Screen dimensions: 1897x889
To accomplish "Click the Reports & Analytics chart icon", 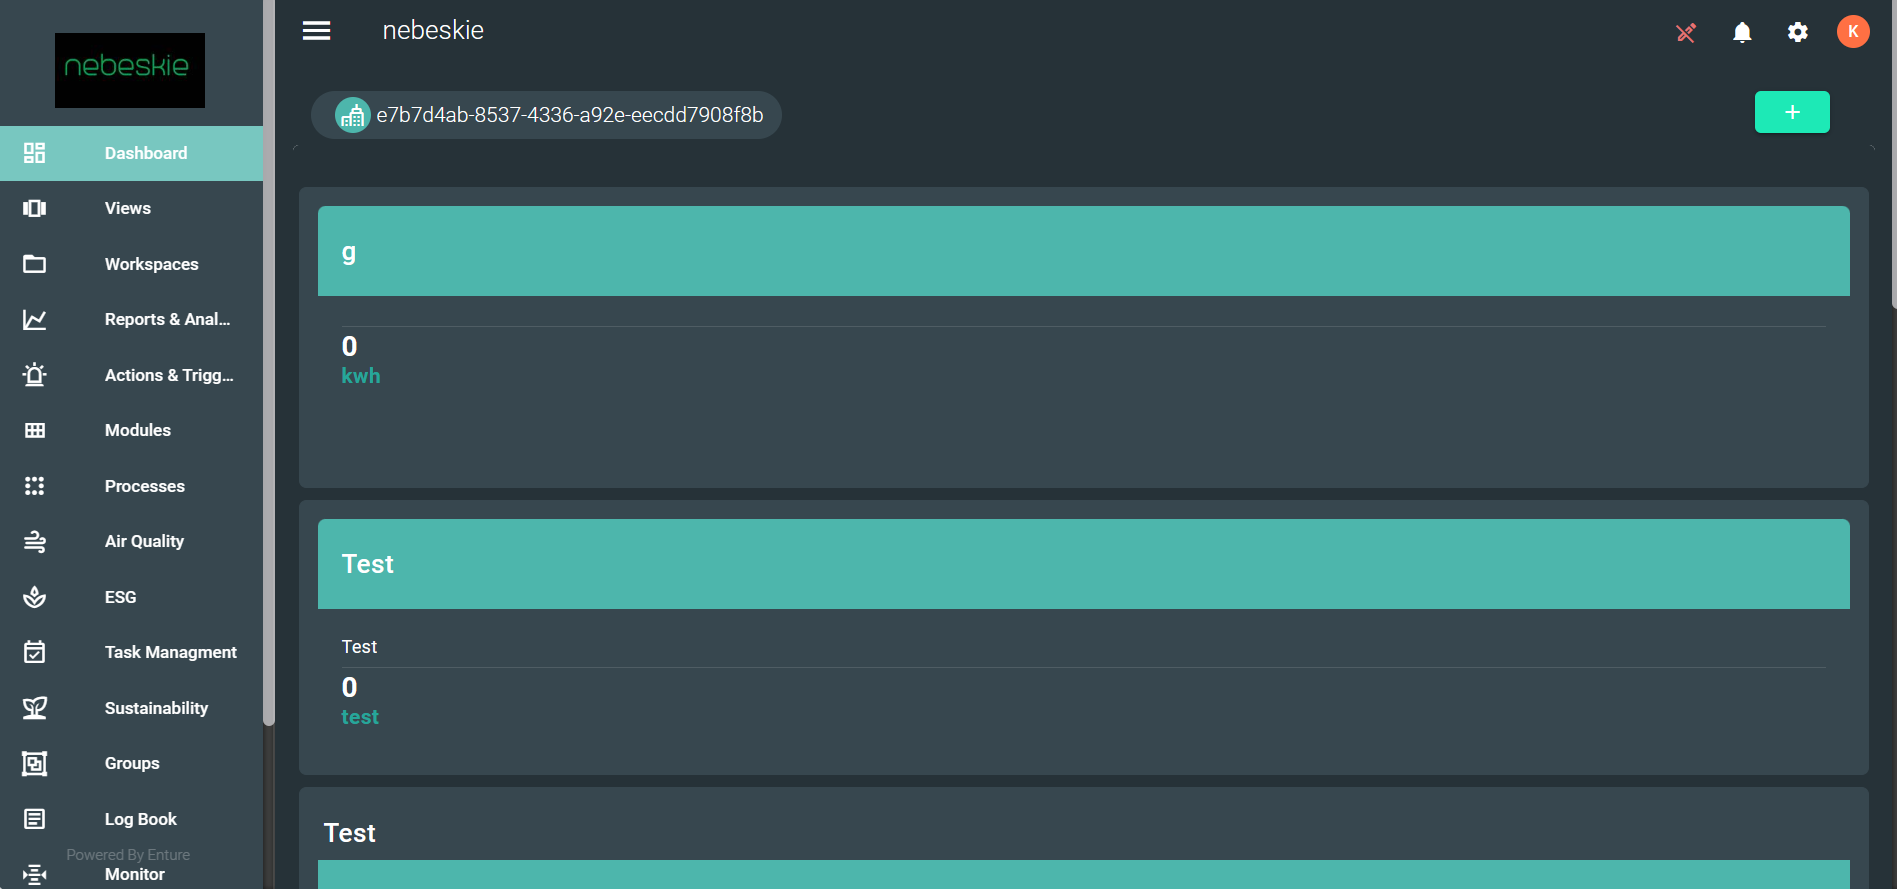I will [35, 320].
